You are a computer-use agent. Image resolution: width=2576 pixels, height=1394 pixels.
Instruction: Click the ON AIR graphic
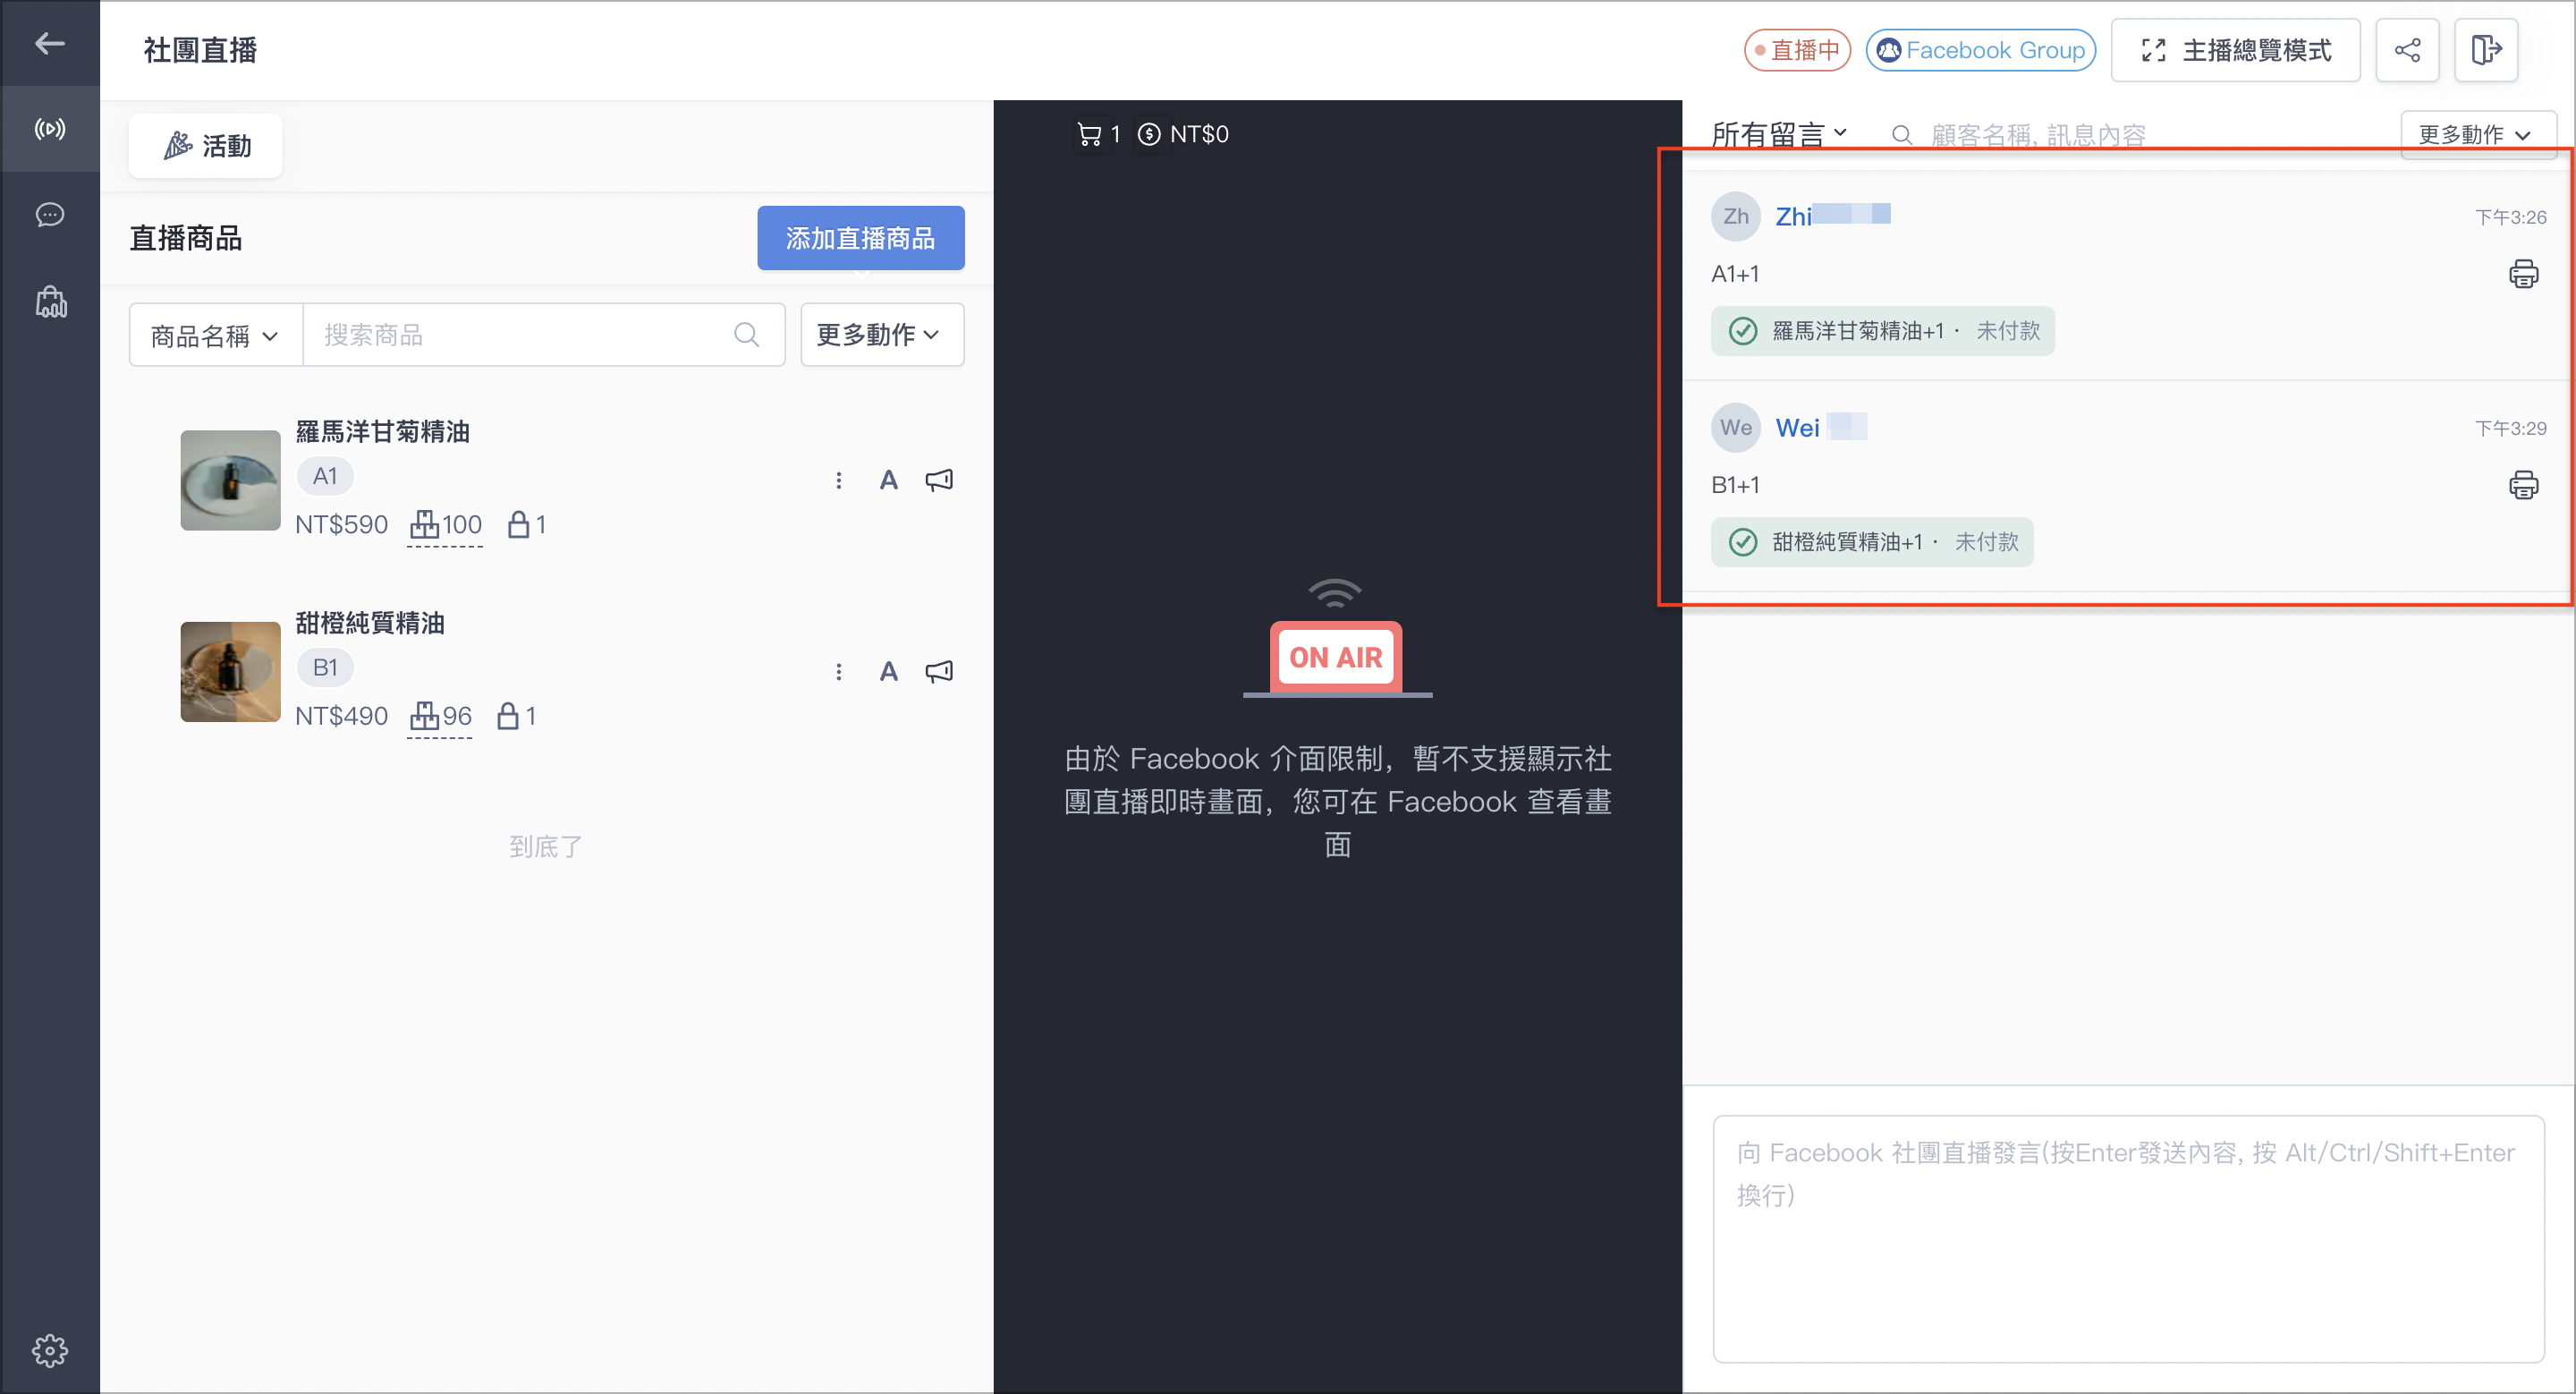[1336, 638]
